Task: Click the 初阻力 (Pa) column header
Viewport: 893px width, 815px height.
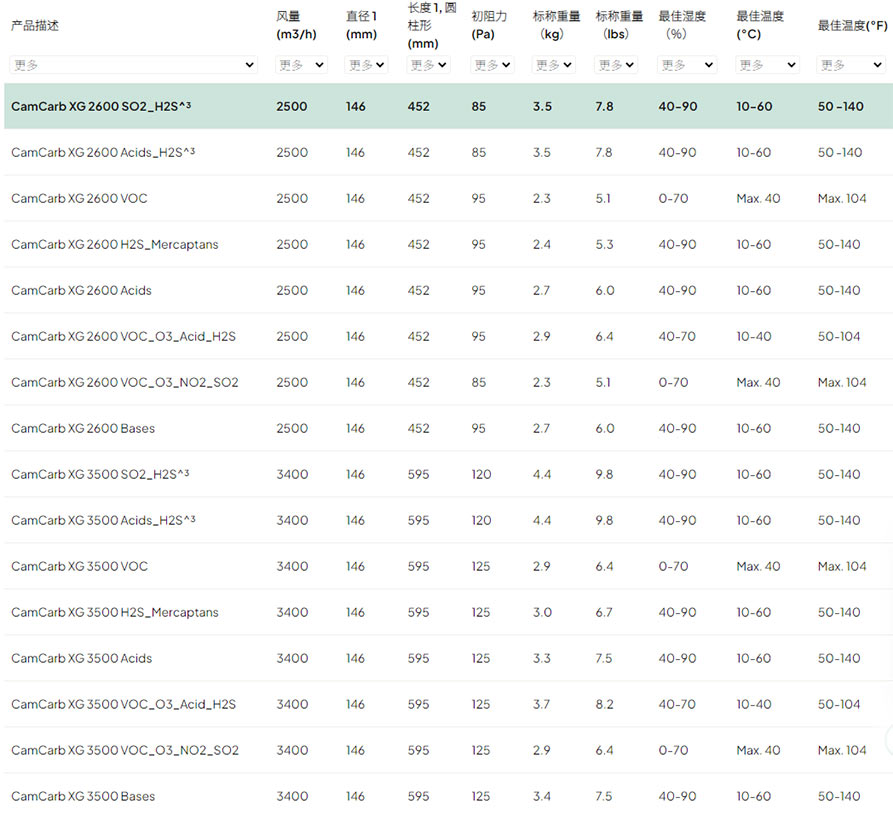Action: (489, 26)
